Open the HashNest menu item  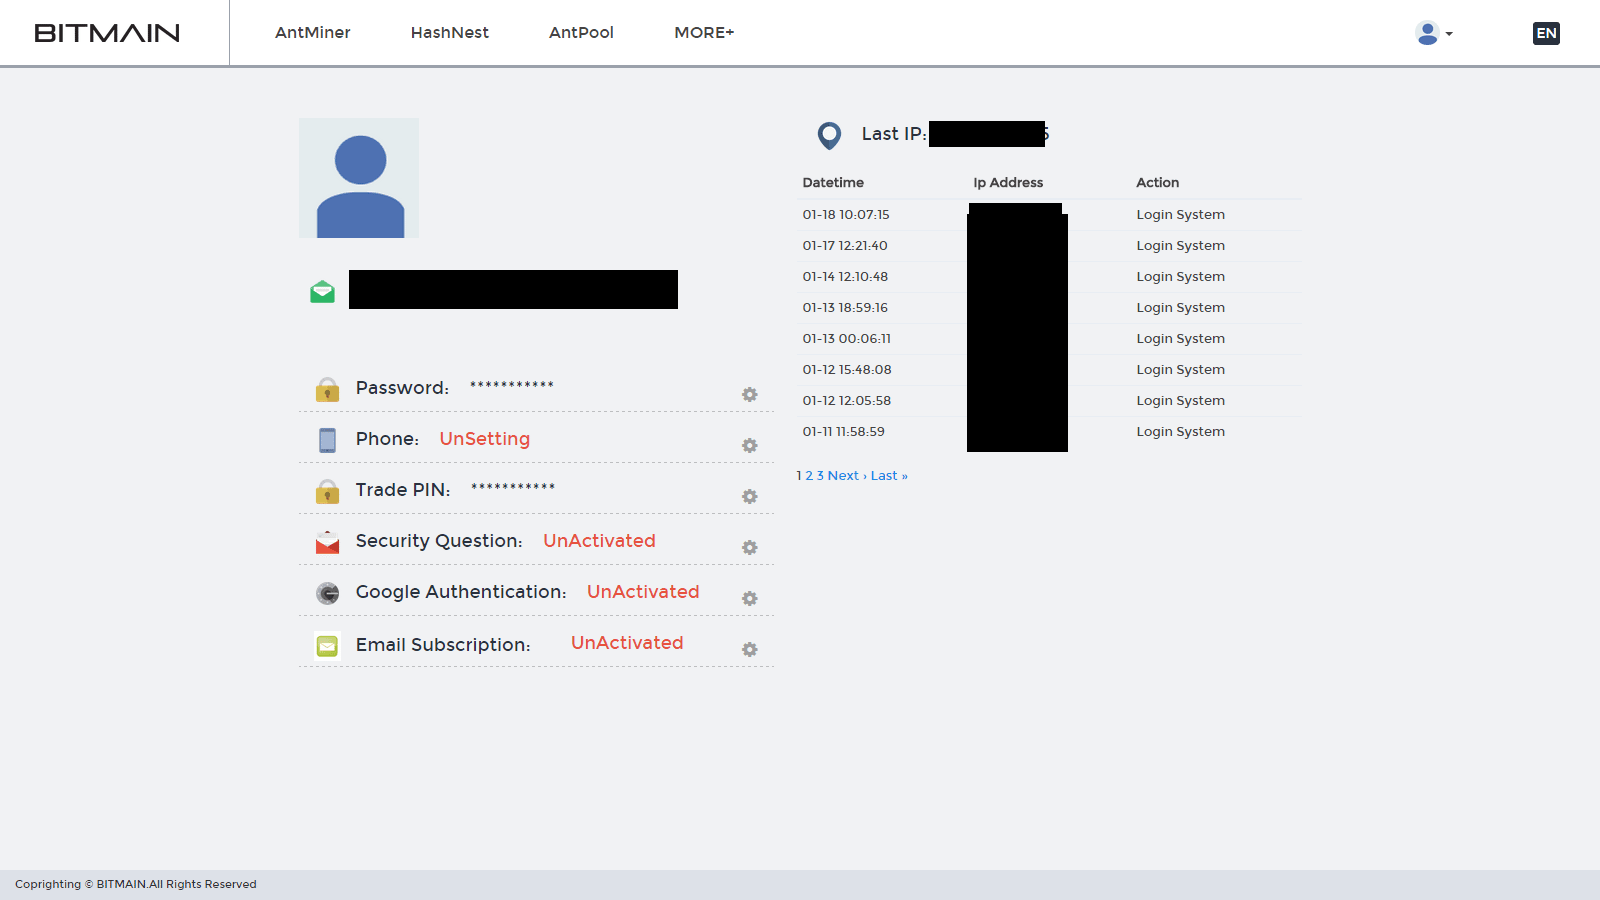click(x=450, y=33)
